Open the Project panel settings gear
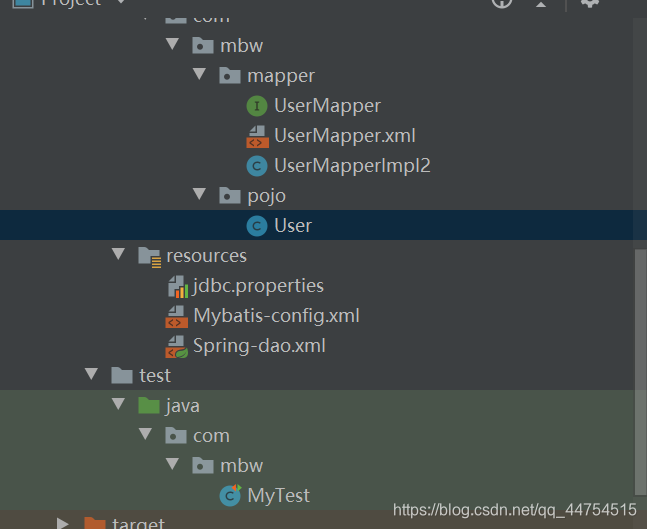 click(590, 3)
